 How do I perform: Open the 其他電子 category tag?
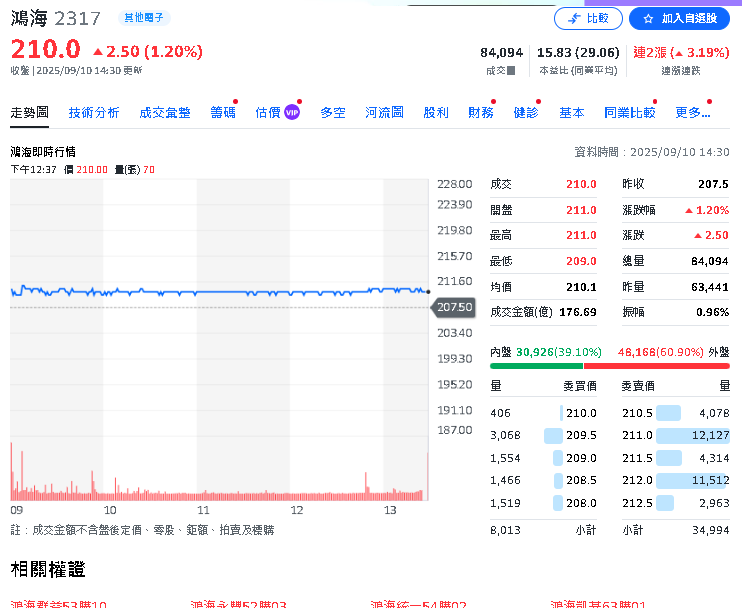[x=144, y=18]
